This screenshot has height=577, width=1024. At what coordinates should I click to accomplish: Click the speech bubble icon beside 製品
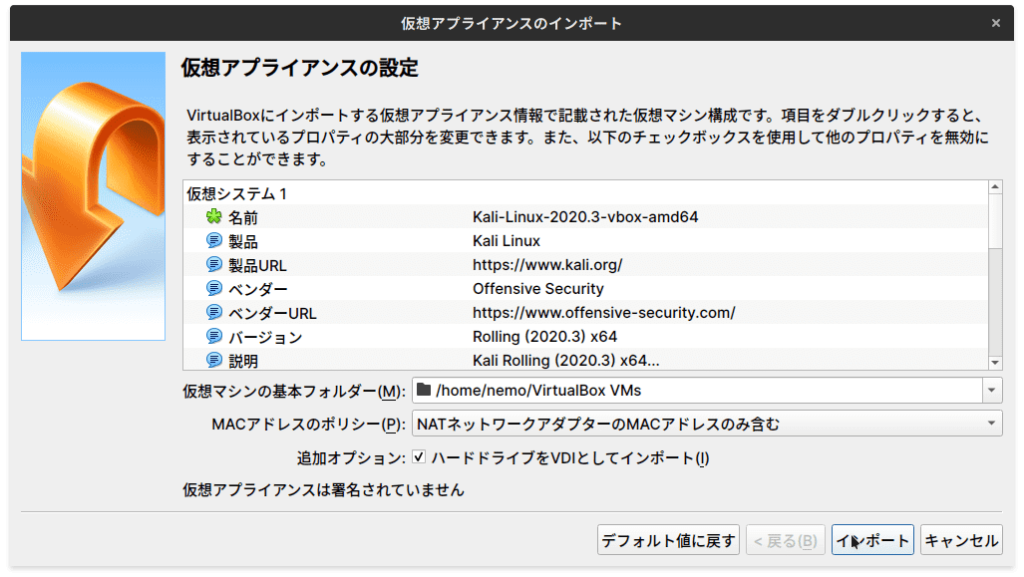pyautogui.click(x=214, y=240)
